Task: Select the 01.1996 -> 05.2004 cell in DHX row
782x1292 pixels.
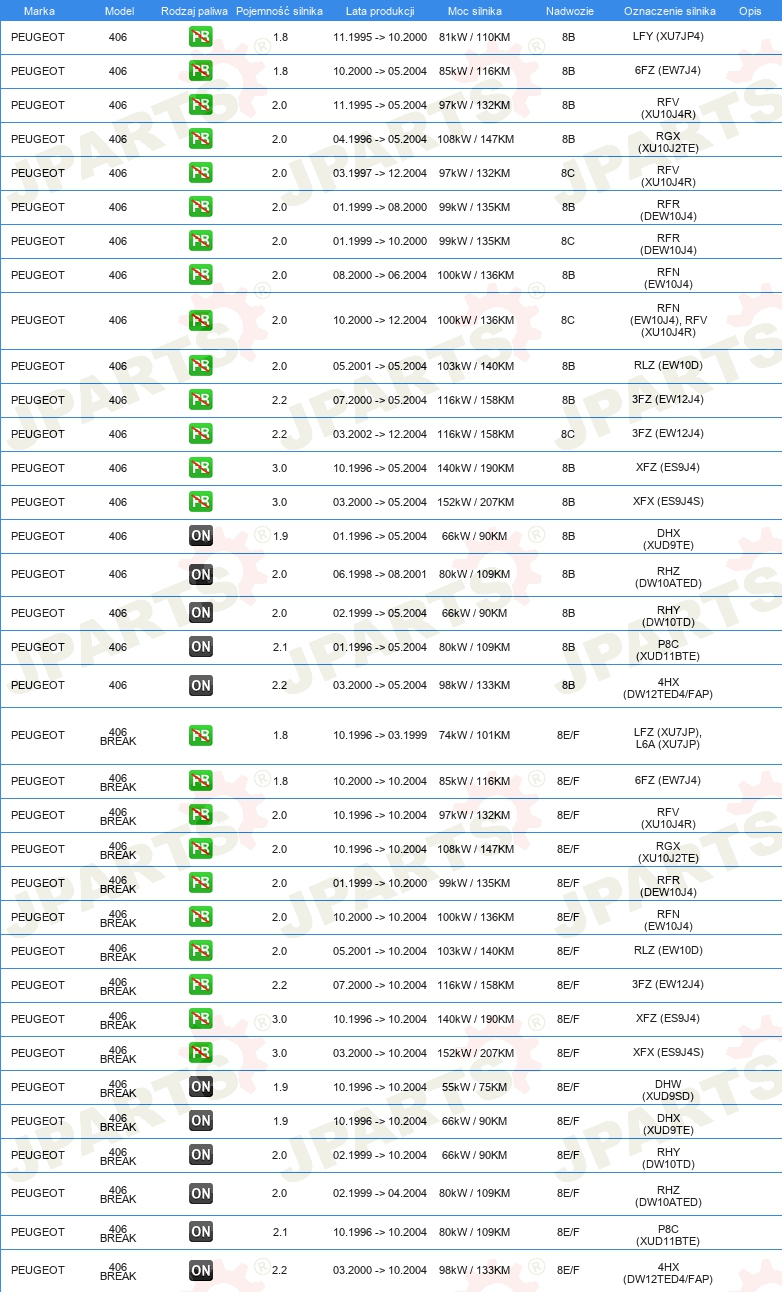Action: (x=380, y=536)
